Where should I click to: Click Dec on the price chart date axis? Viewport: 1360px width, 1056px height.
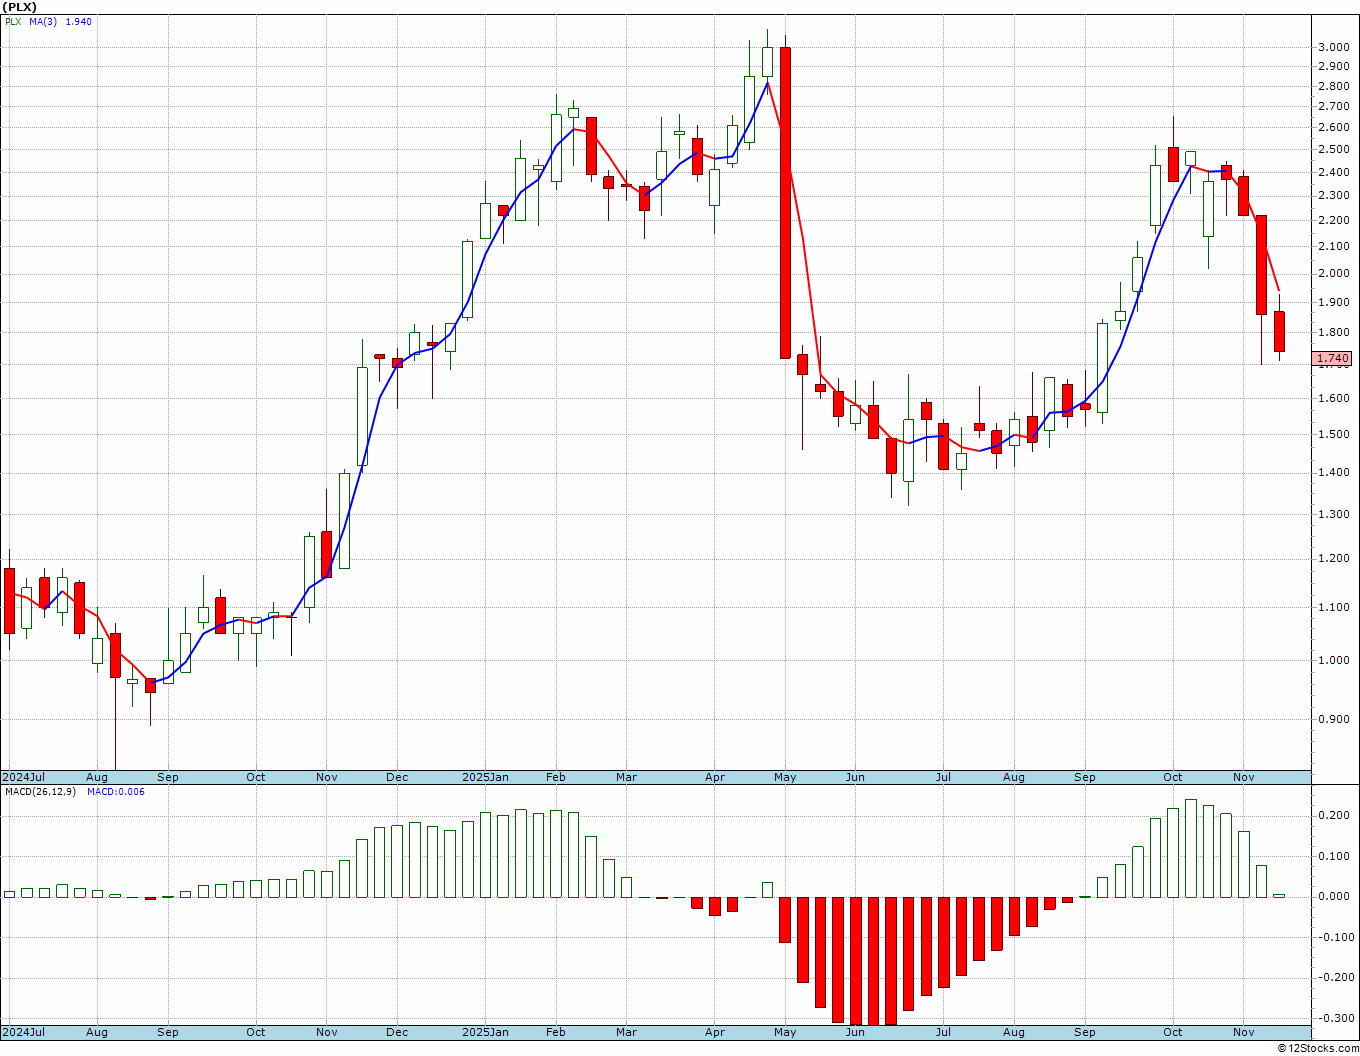397,777
